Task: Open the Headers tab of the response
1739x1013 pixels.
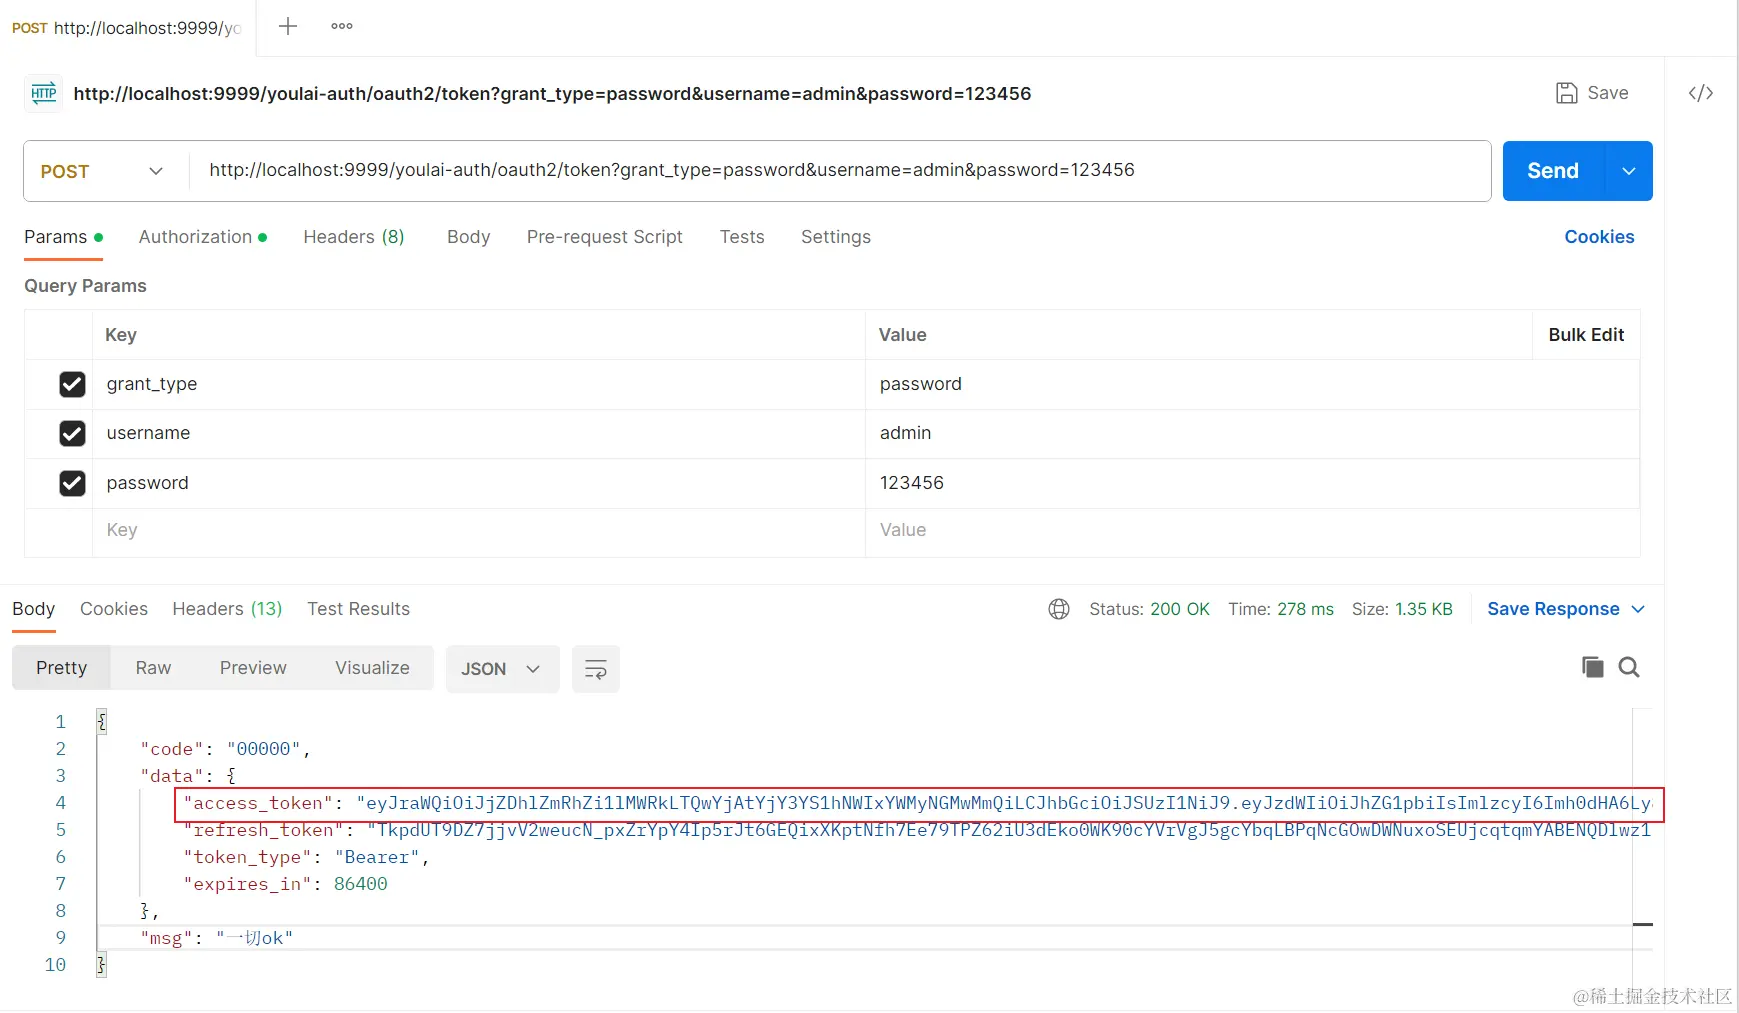Action: point(226,608)
